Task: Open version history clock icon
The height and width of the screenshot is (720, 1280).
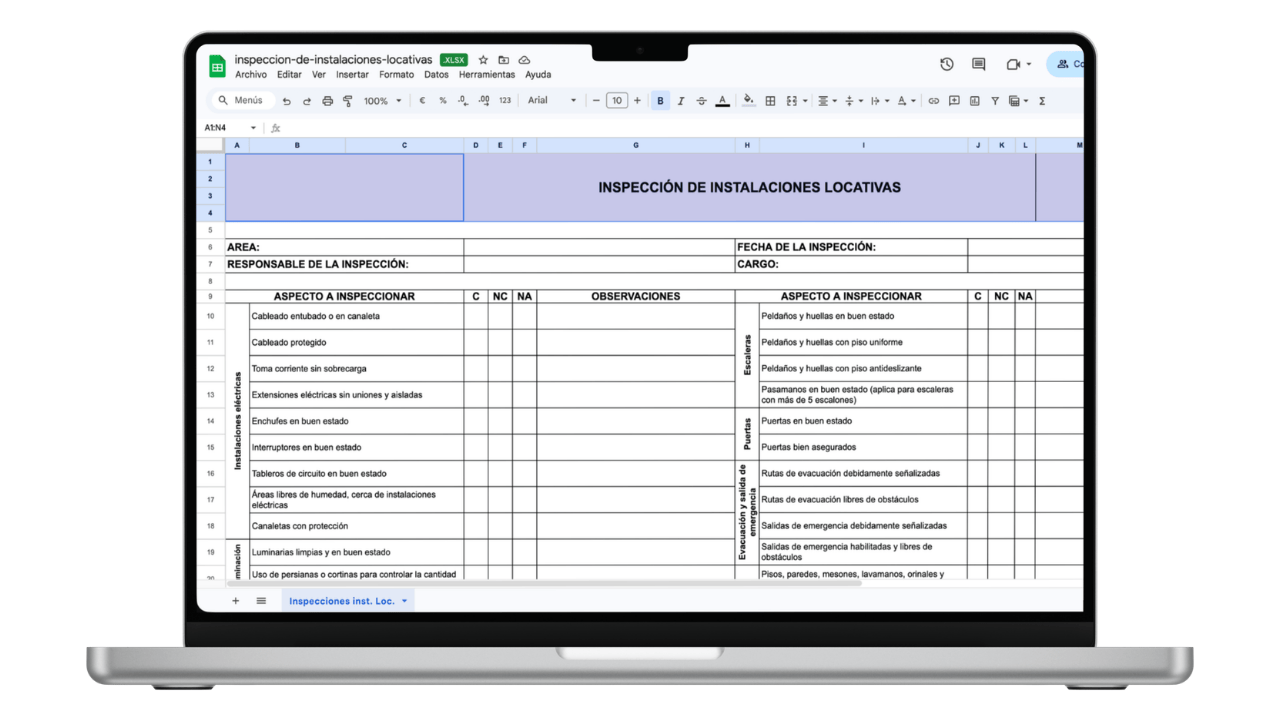Action: (x=947, y=64)
